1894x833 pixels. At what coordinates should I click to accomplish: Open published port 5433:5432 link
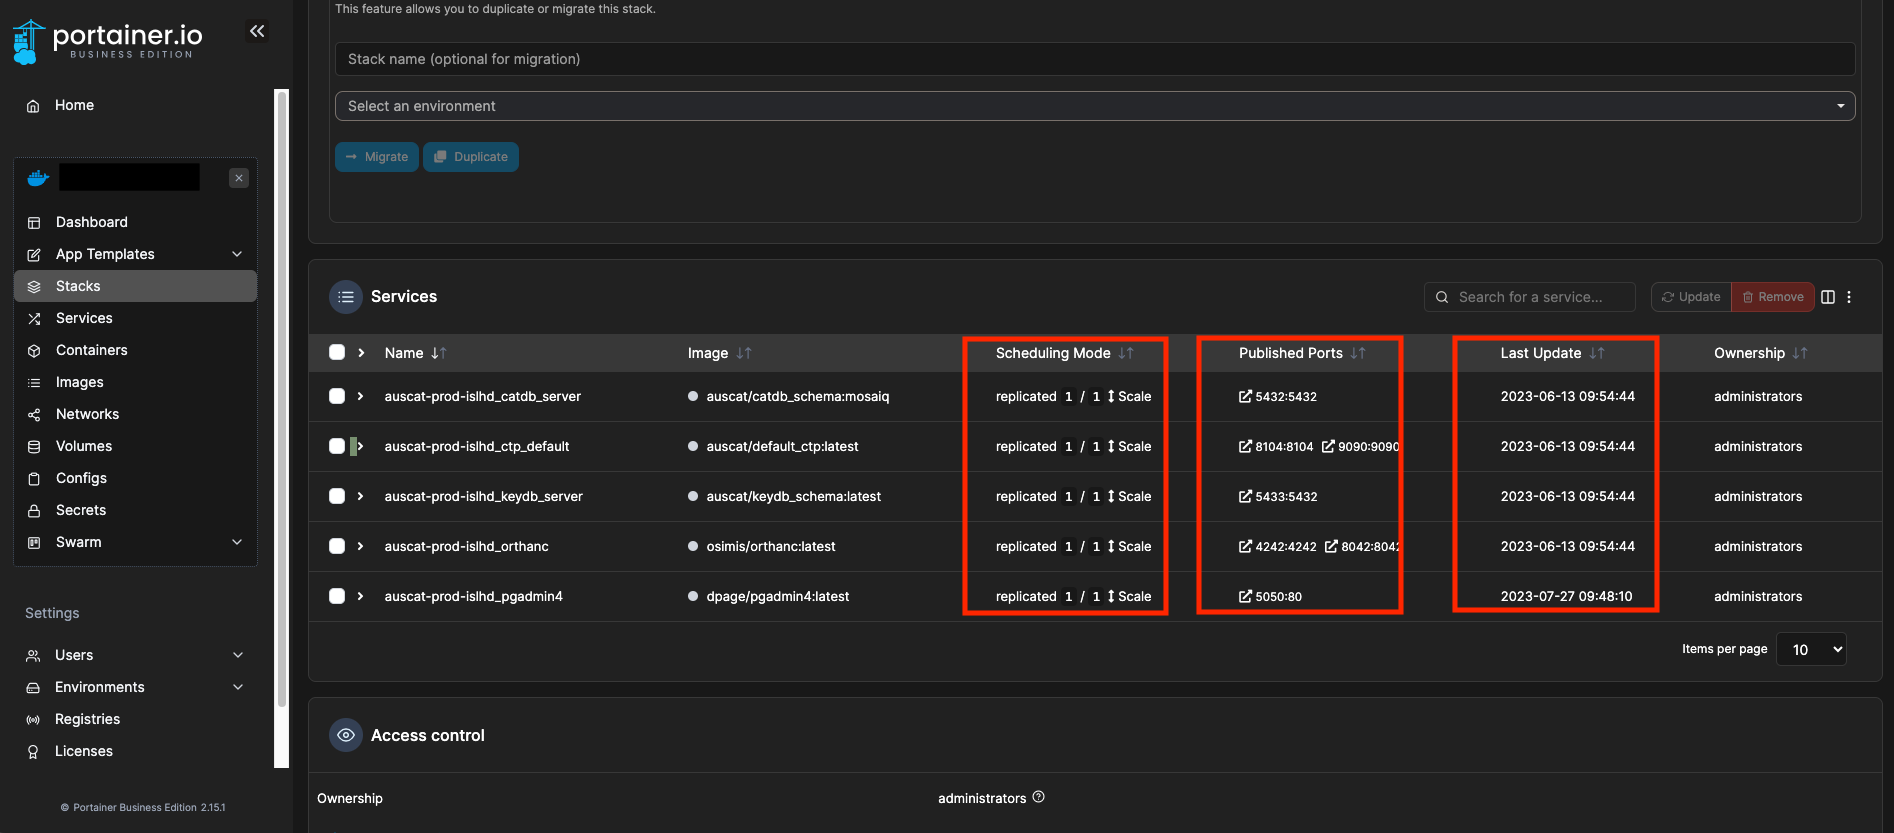click(x=1278, y=497)
